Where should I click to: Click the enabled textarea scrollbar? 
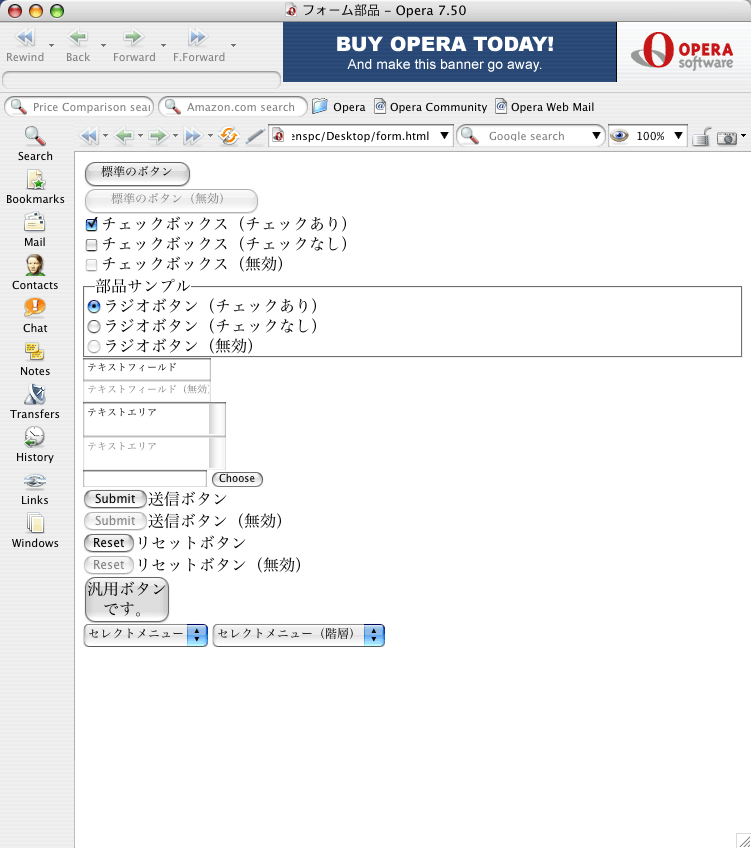217,419
